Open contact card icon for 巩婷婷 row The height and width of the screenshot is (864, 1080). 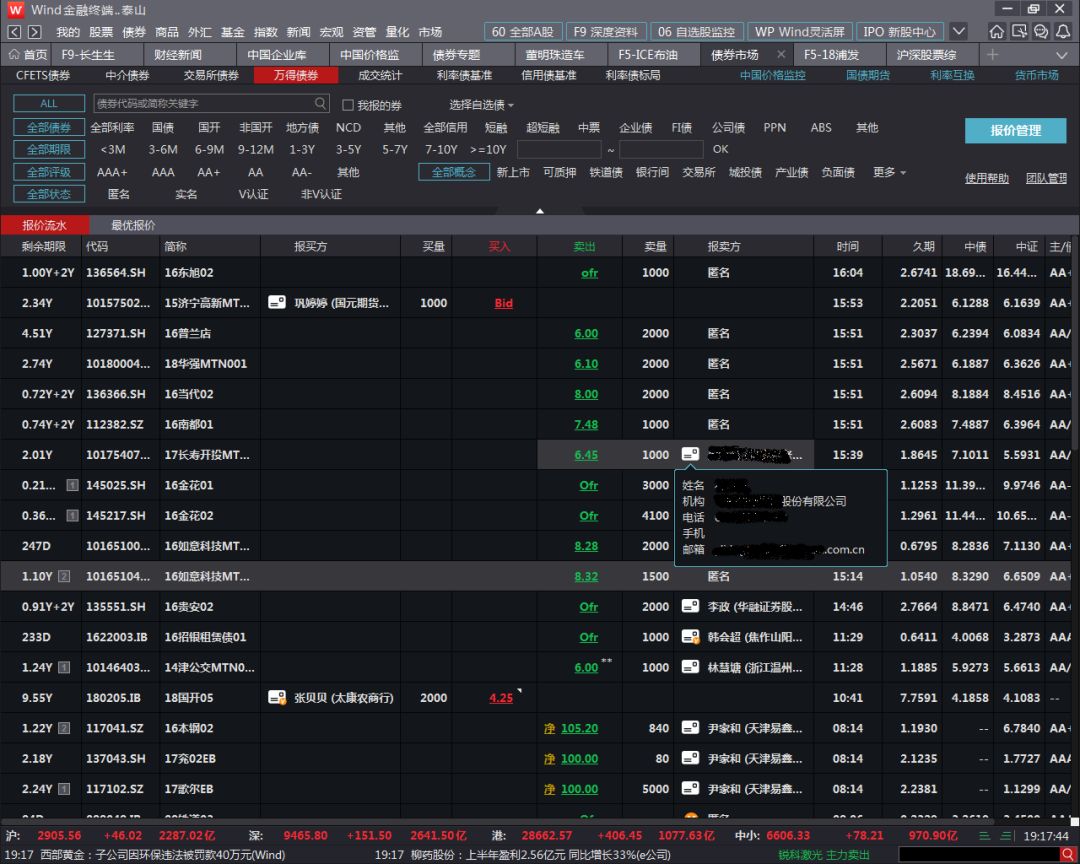coord(277,302)
